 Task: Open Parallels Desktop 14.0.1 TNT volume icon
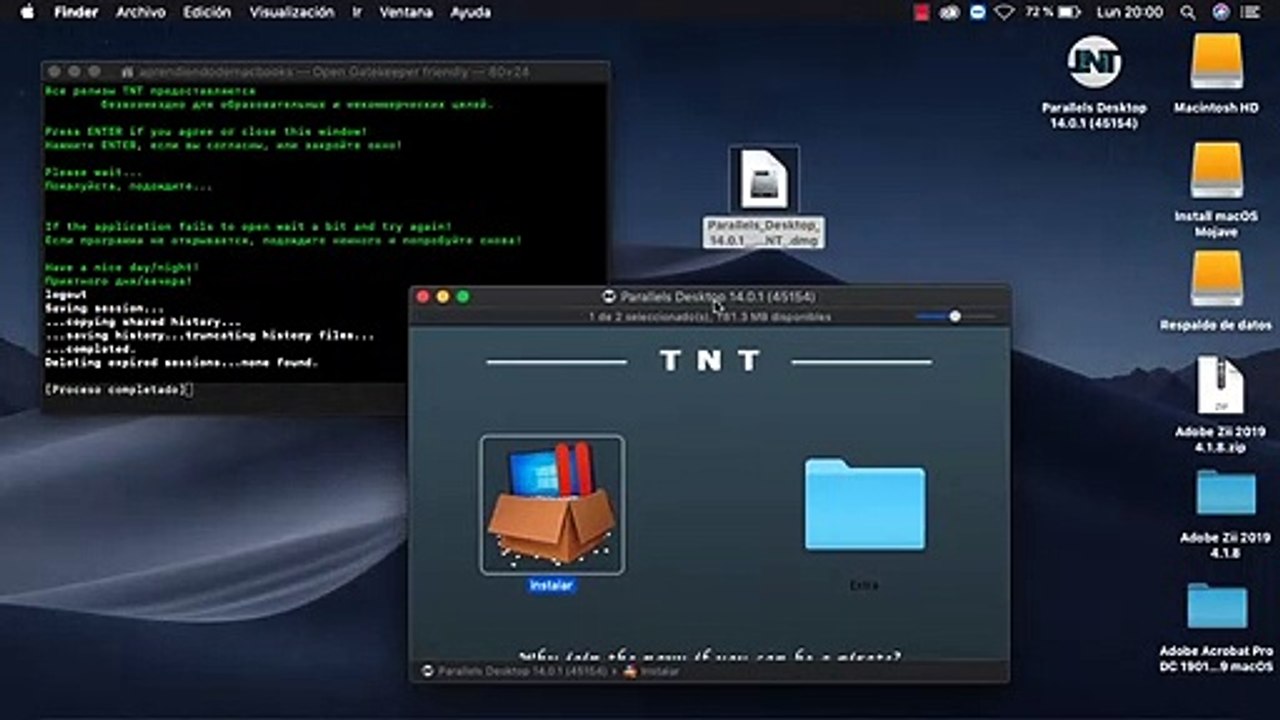tap(1094, 63)
